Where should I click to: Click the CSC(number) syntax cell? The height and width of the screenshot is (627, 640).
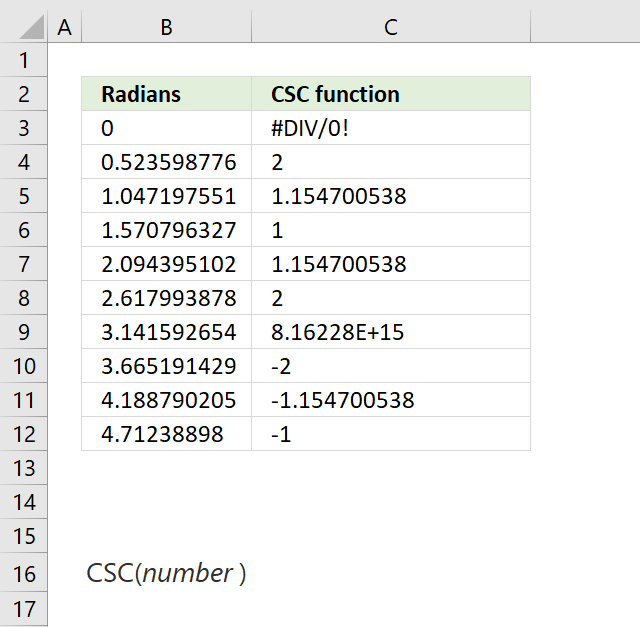click(167, 573)
